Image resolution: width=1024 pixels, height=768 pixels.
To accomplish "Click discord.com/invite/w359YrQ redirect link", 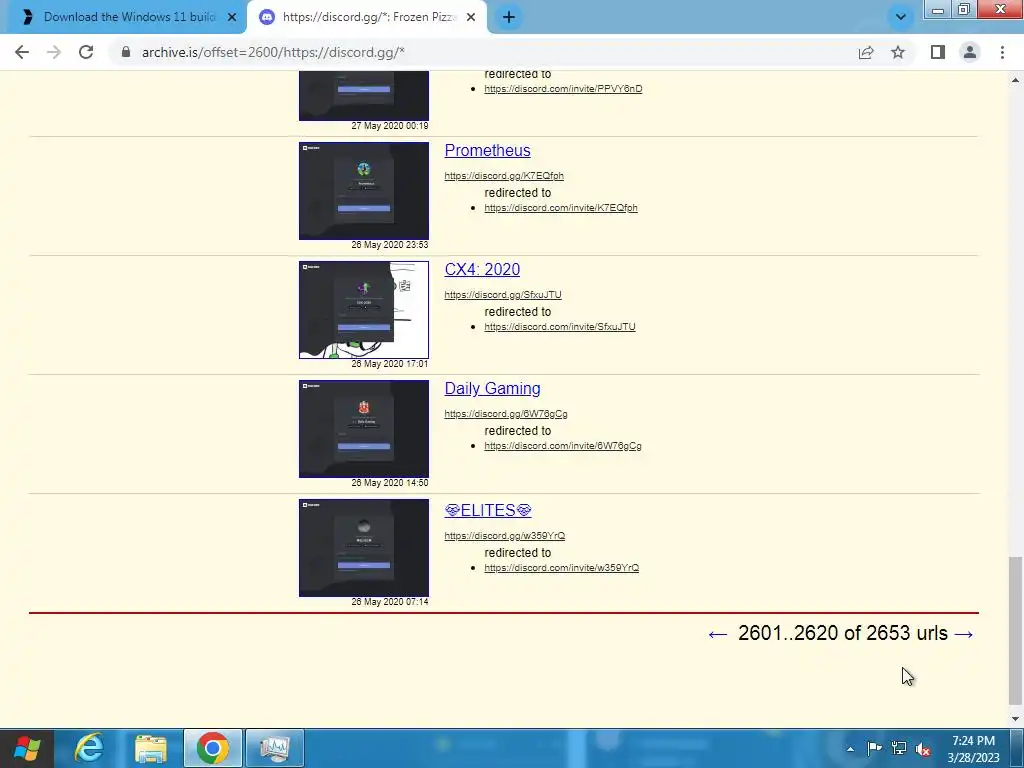I will tap(562, 568).
